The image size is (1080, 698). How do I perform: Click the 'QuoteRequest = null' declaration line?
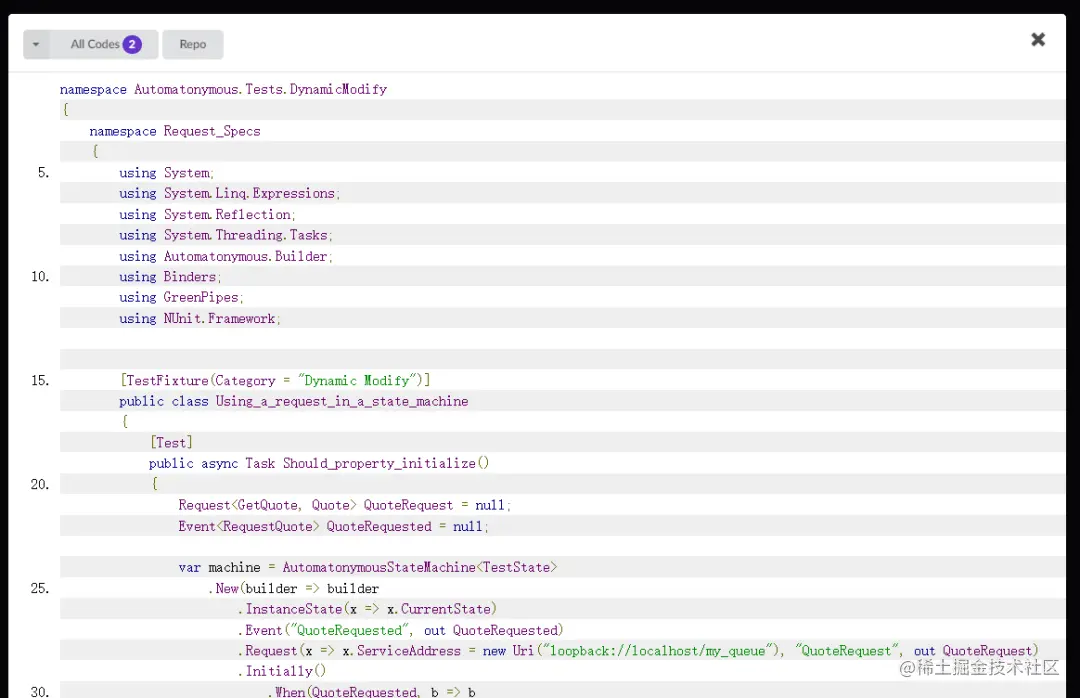coord(345,505)
